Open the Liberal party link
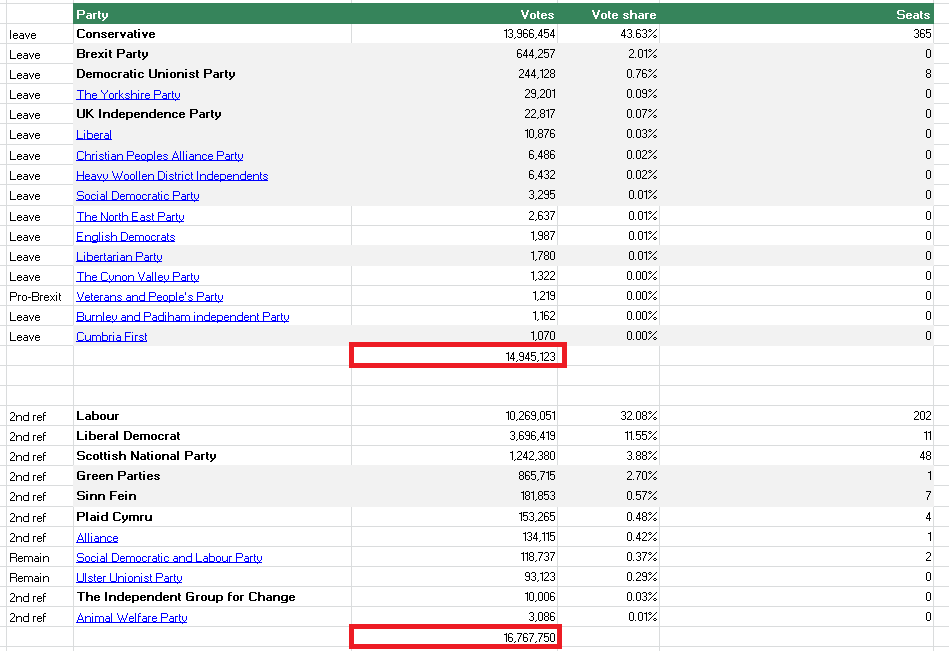949x651 pixels. tap(94, 134)
